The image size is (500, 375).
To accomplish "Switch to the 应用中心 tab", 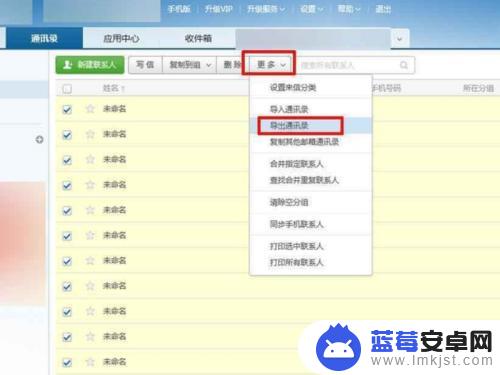I will tap(121, 38).
